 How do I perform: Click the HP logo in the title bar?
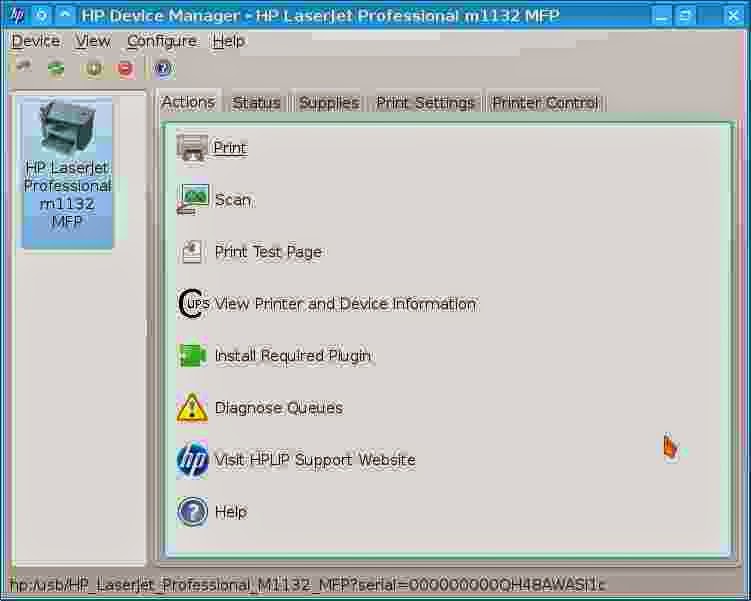click(17, 15)
